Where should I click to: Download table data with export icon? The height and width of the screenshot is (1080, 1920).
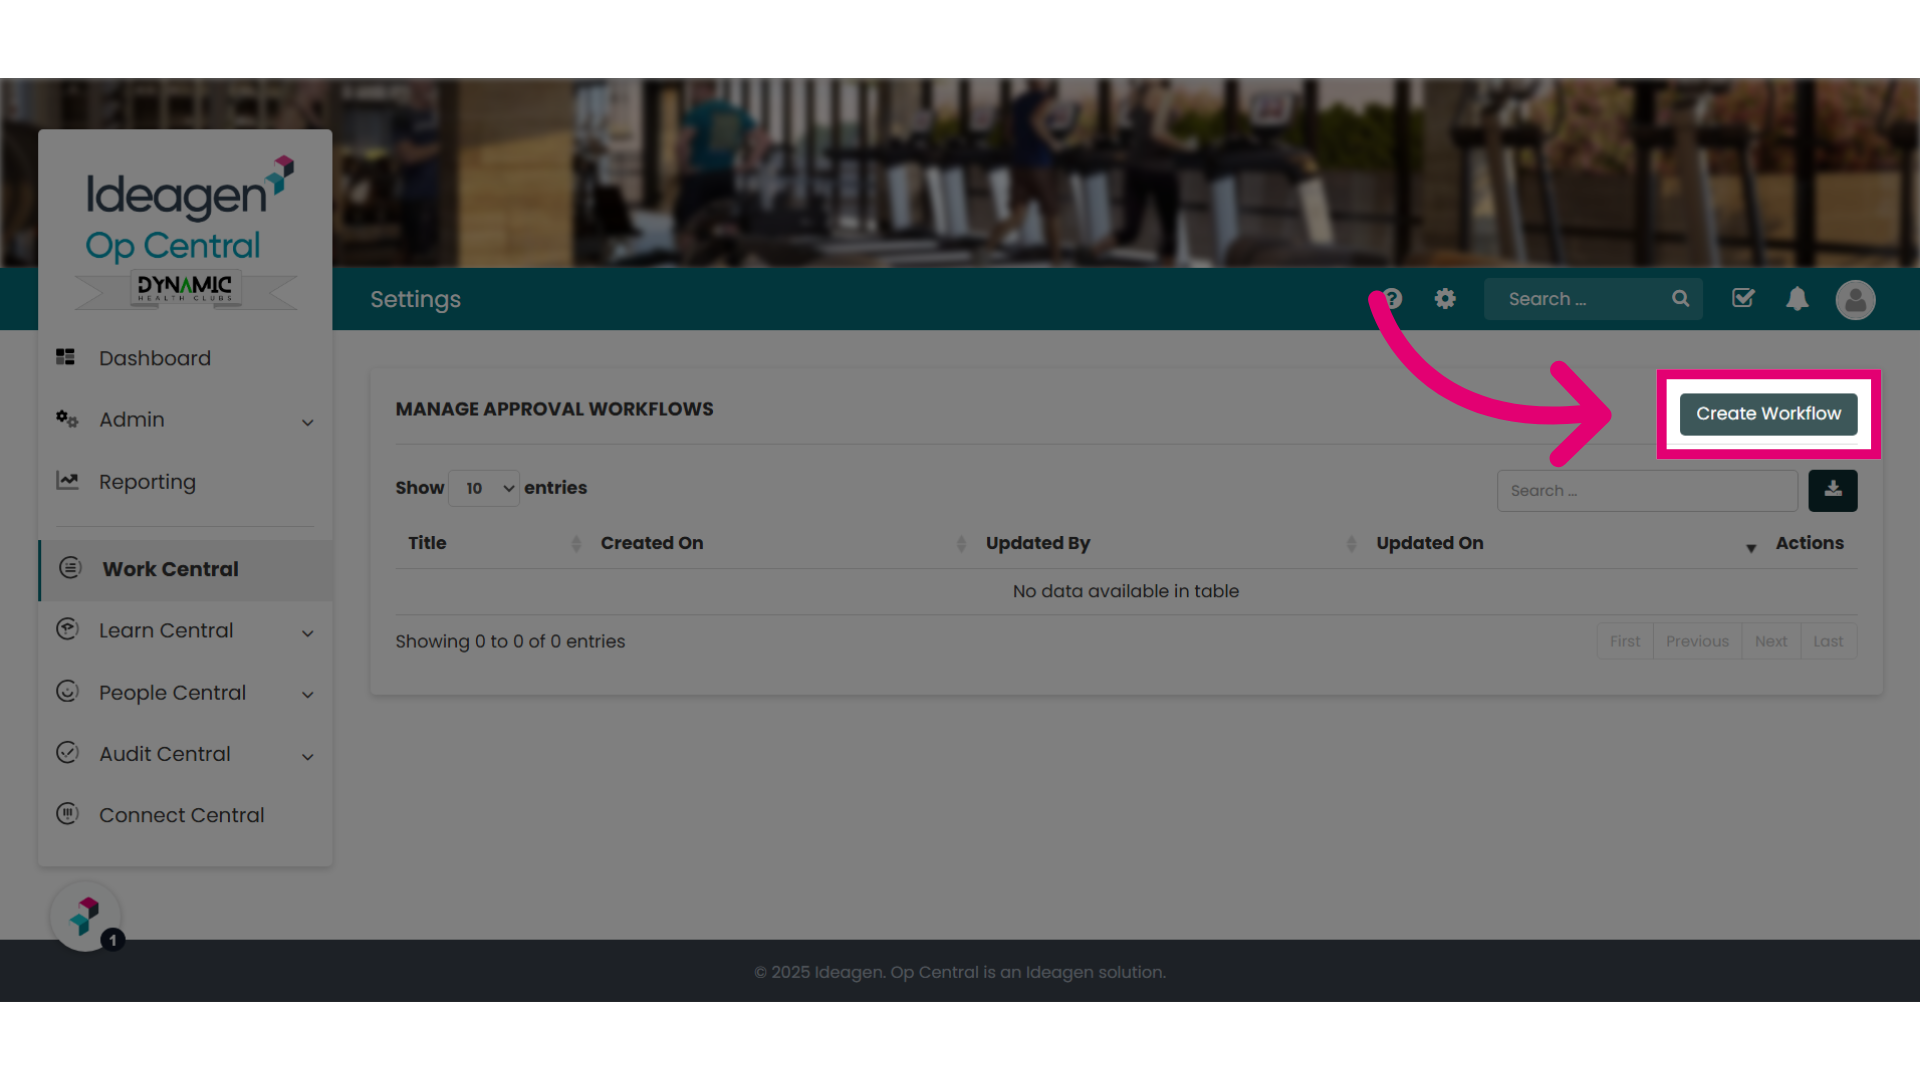click(1833, 491)
